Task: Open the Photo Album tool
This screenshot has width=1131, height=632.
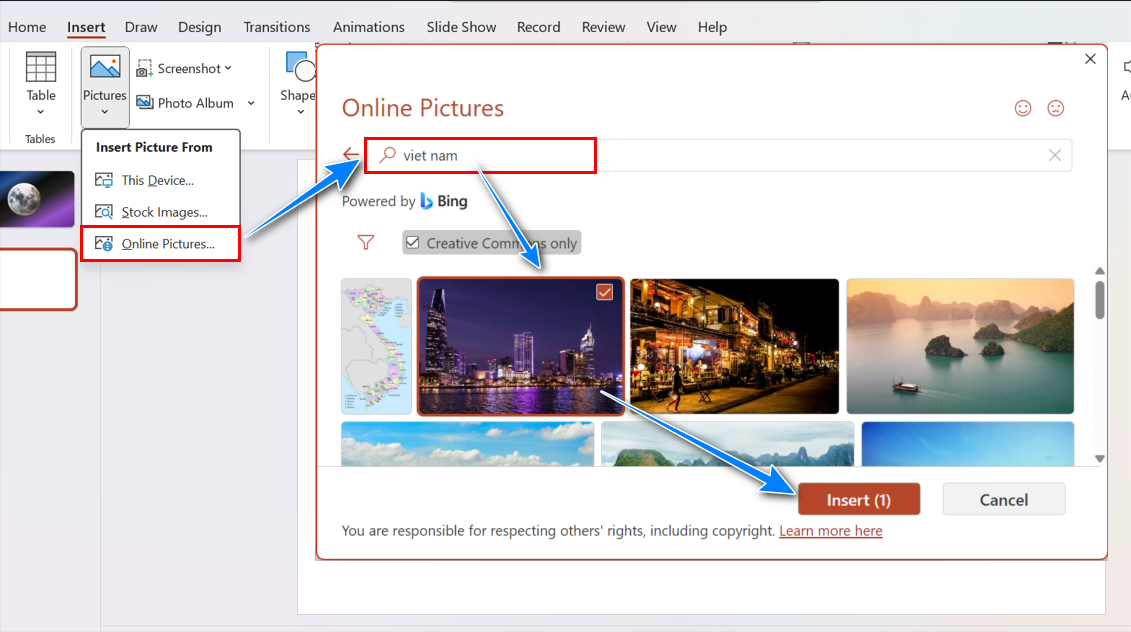Action: click(185, 103)
